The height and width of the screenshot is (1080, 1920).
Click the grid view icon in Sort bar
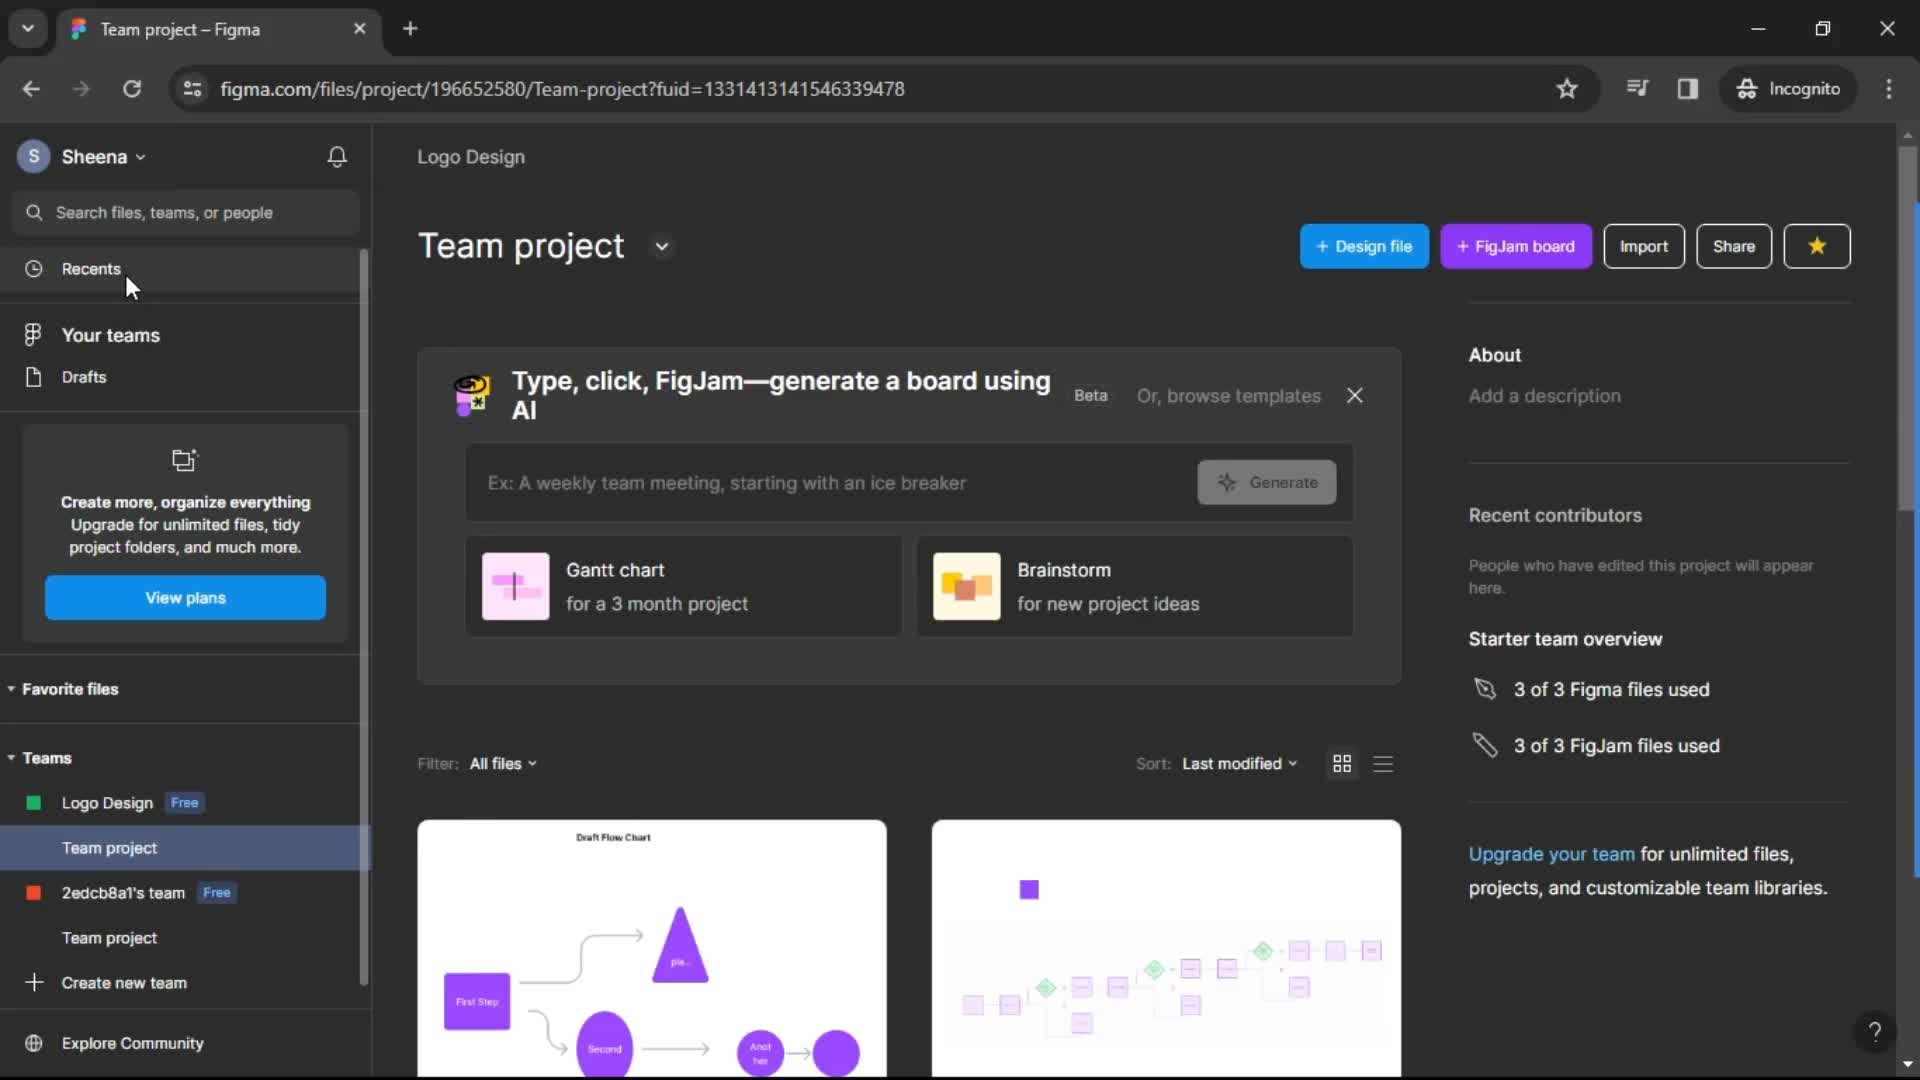pyautogui.click(x=1342, y=762)
